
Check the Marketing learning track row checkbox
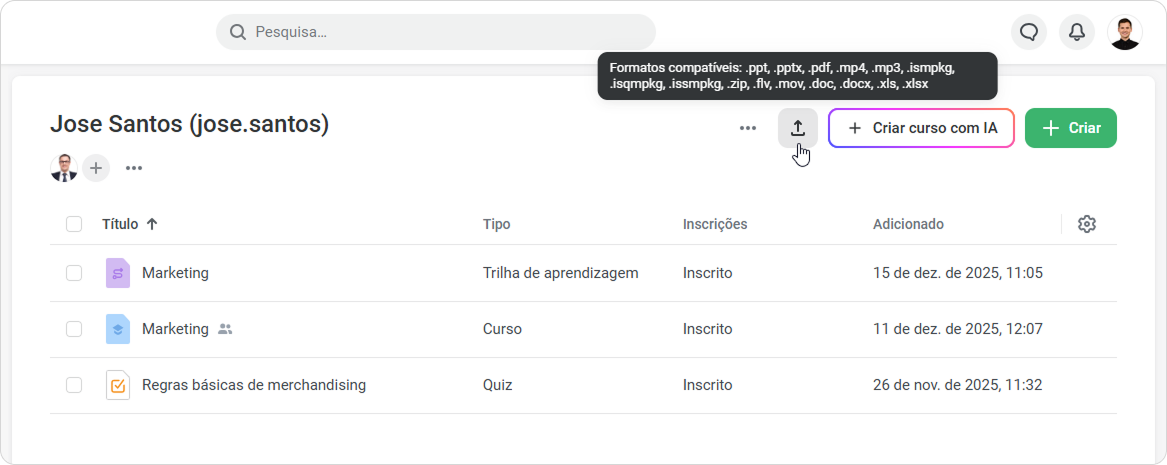tap(74, 273)
